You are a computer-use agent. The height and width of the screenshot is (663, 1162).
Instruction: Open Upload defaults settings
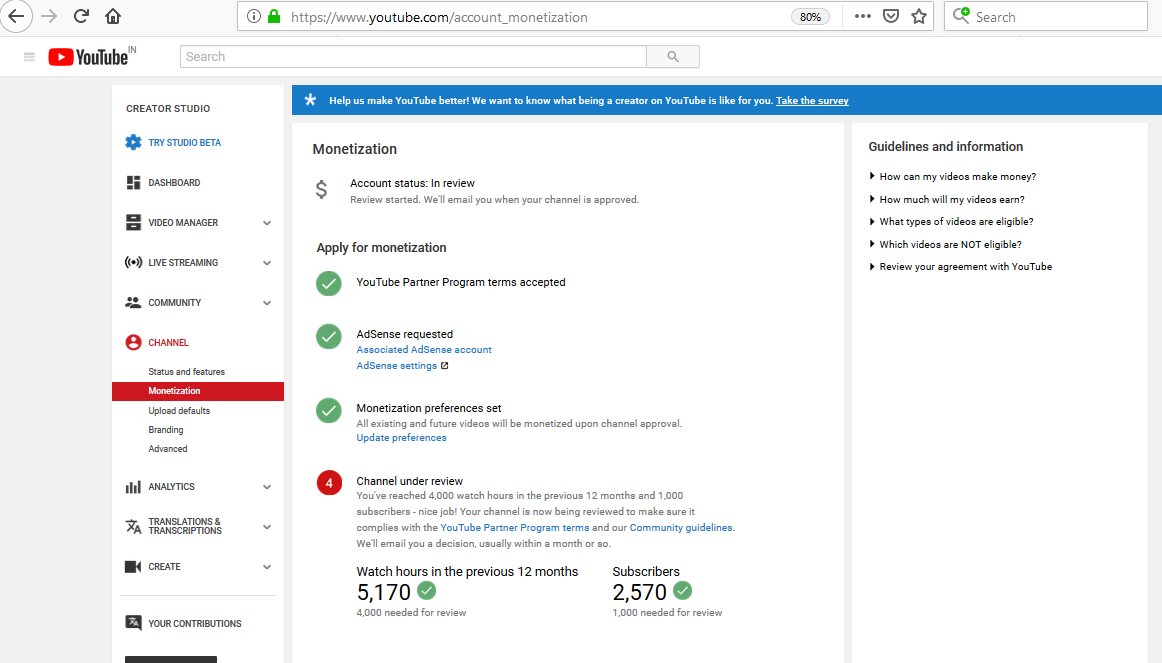179,410
